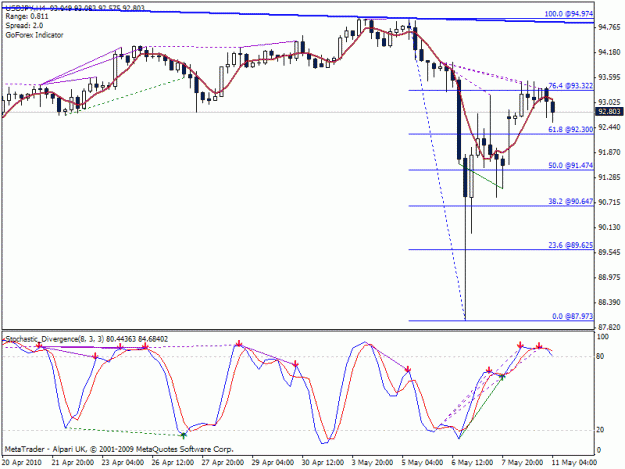625x469 pixels.
Task: Click the stochastic scale value 80
Action: (600, 356)
